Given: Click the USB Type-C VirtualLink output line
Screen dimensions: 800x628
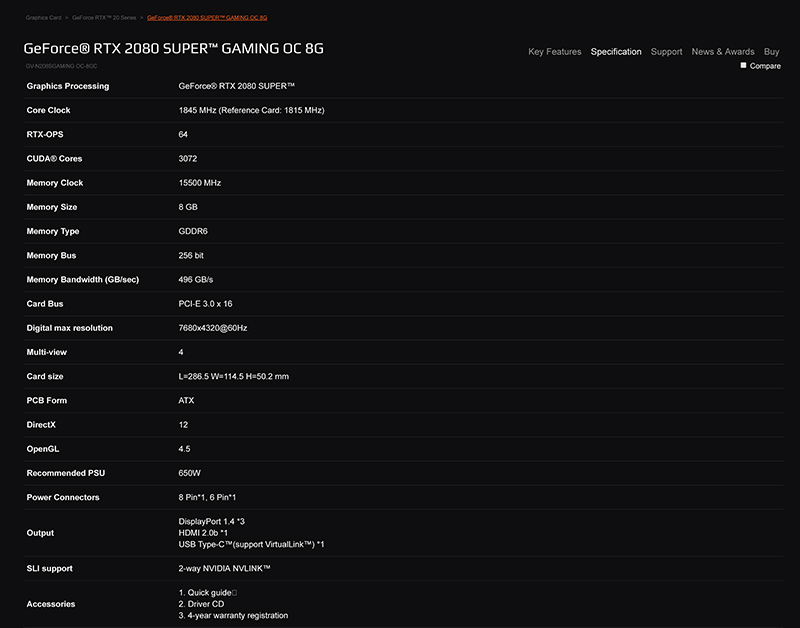Looking at the screenshot, I should tap(251, 545).
